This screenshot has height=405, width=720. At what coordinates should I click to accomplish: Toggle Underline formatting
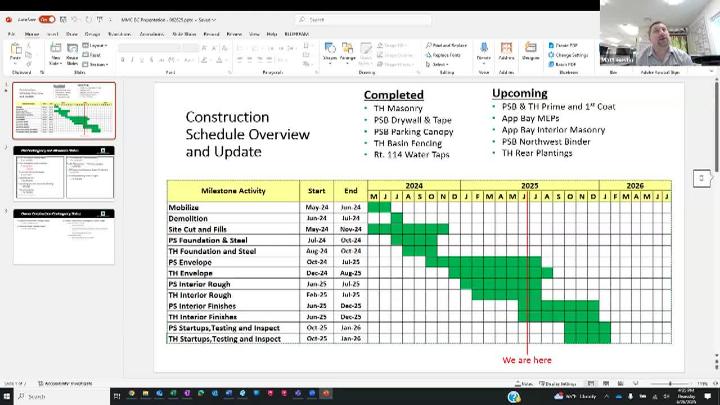pyautogui.click(x=142, y=60)
